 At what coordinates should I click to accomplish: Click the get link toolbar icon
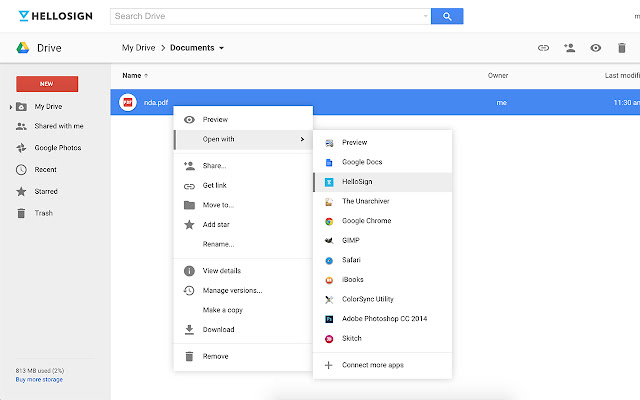pos(543,48)
